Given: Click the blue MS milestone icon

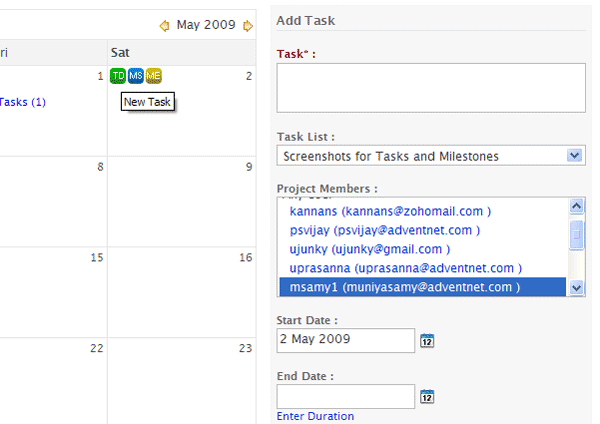Looking at the screenshot, I should coord(135,76).
